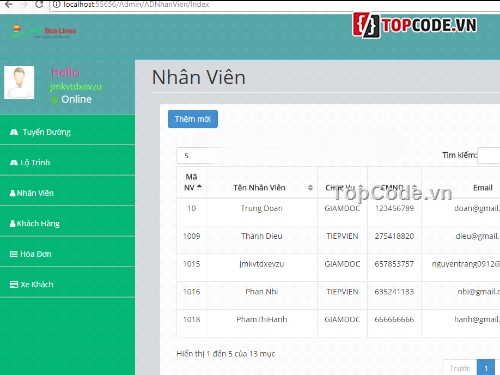Click email doan@gmail cell

point(477,208)
